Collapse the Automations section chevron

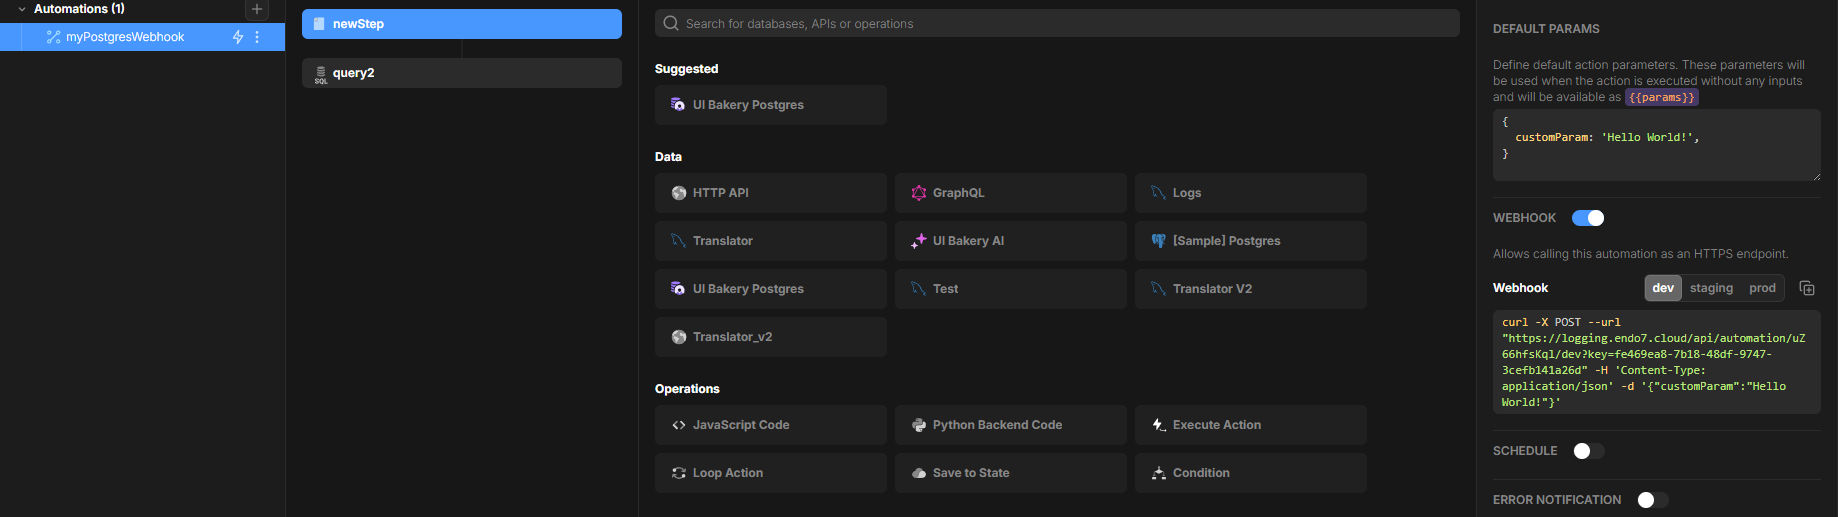[x=22, y=9]
